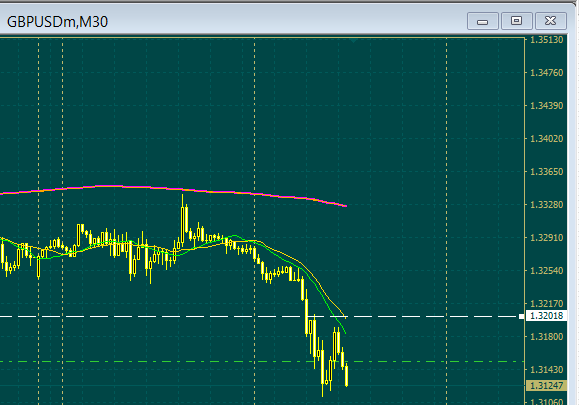Screen dimensions: 579x405
Task: Click the 1.32018 white price label
Action: point(547,316)
